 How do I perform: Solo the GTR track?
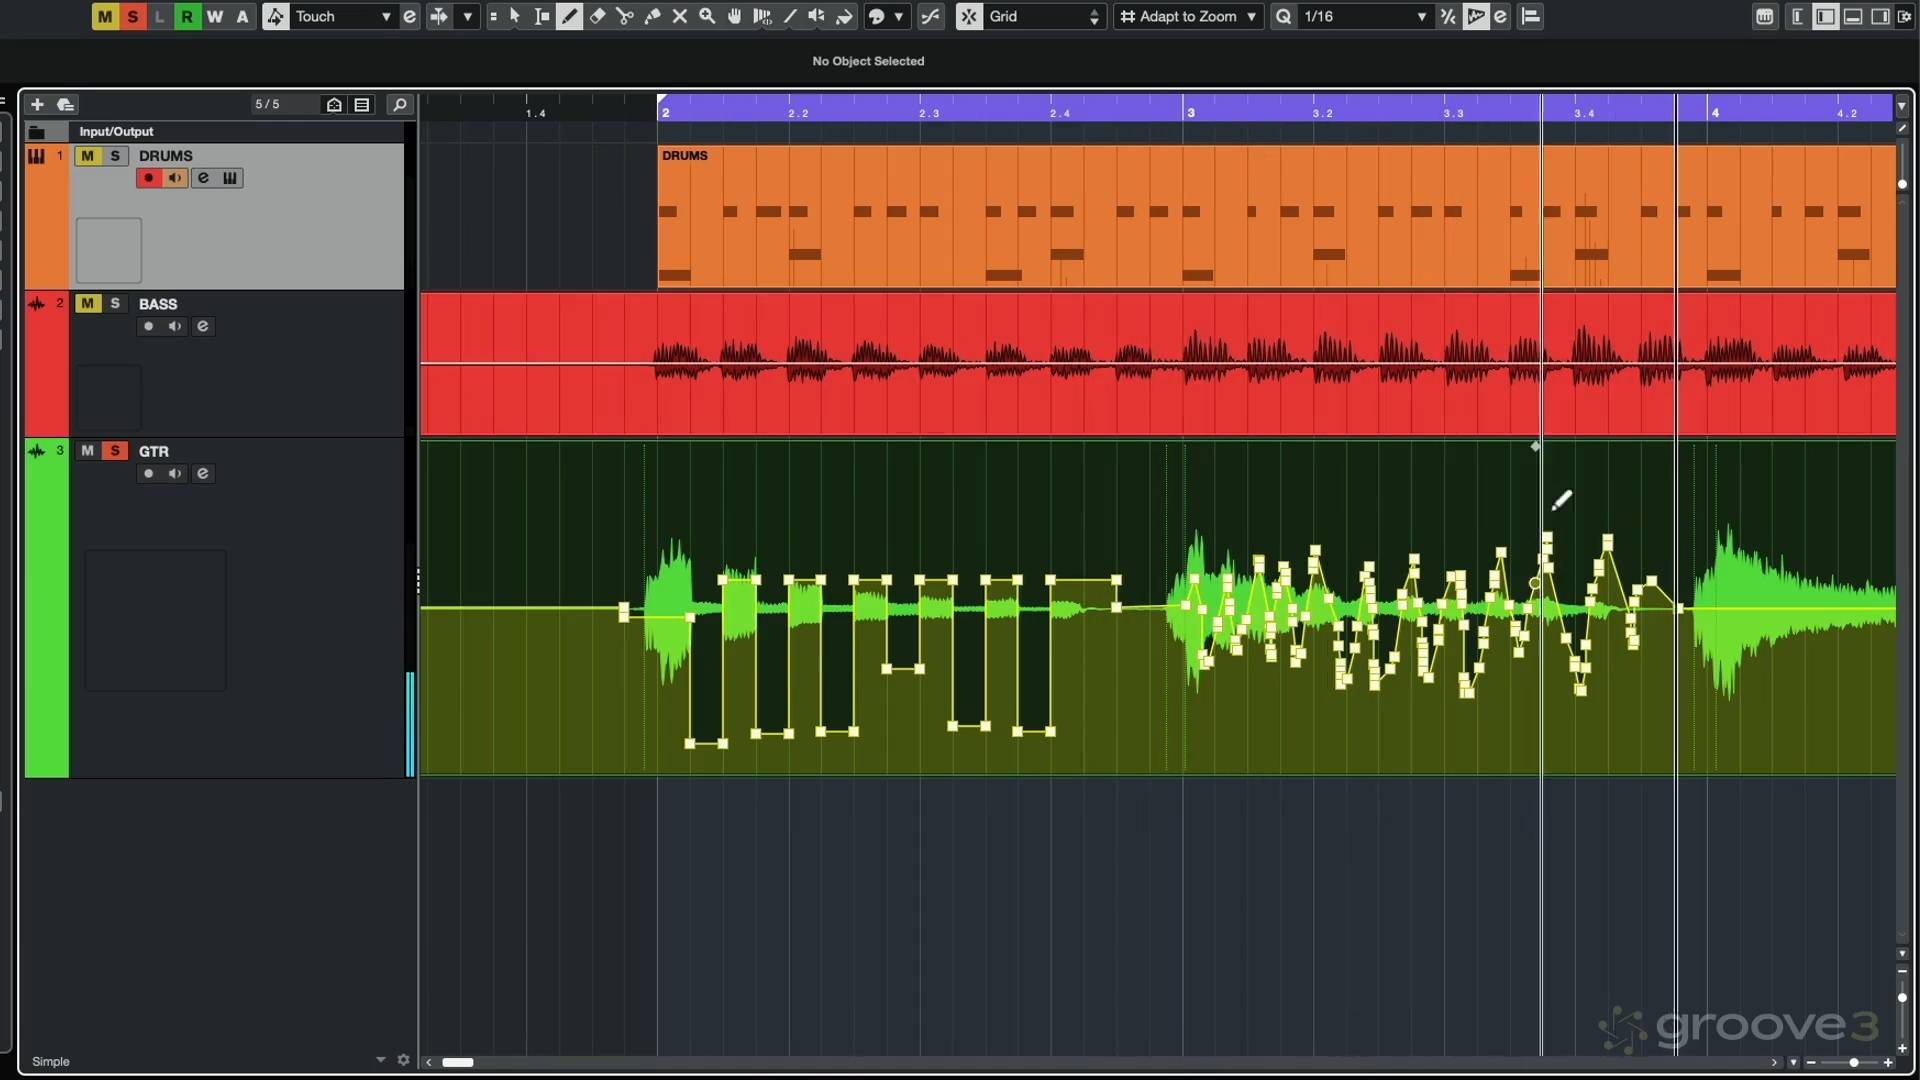115,451
